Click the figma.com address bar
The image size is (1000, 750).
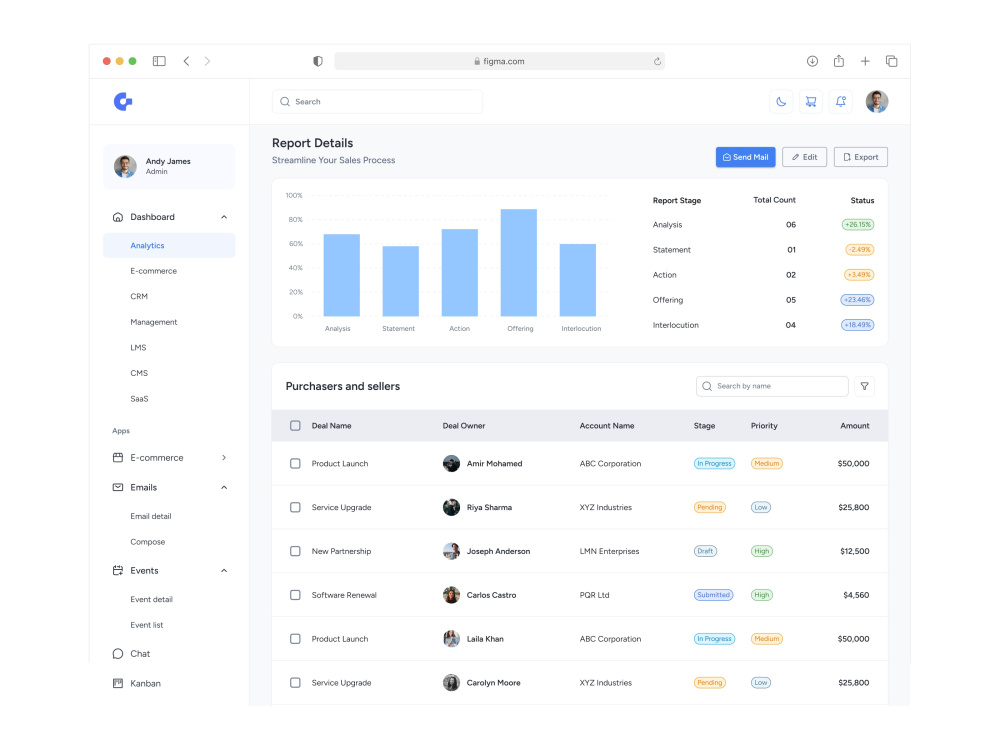pos(499,61)
